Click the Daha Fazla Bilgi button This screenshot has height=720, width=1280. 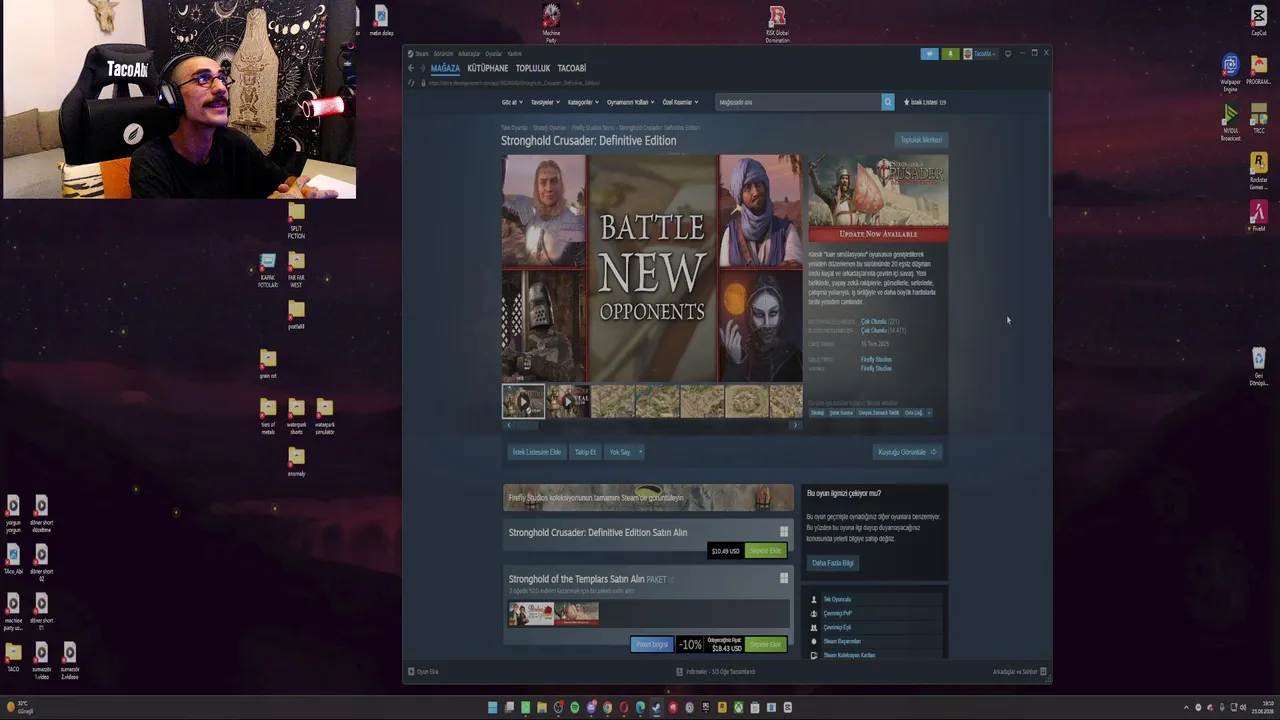833,563
